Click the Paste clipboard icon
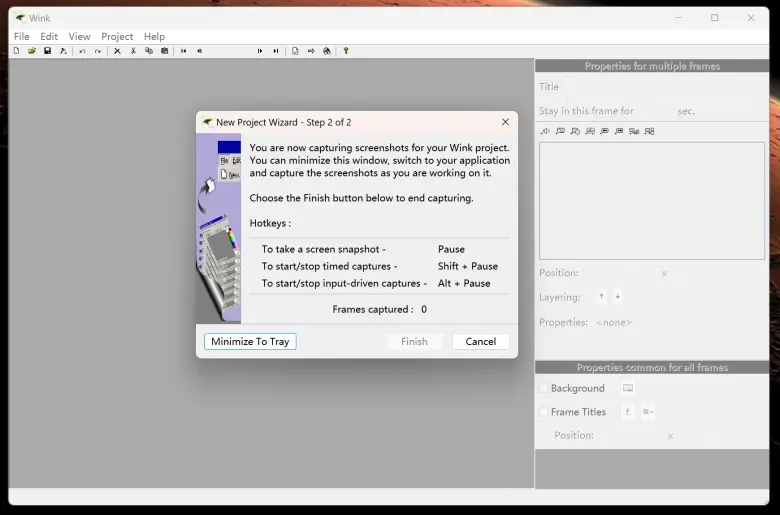 pos(165,51)
